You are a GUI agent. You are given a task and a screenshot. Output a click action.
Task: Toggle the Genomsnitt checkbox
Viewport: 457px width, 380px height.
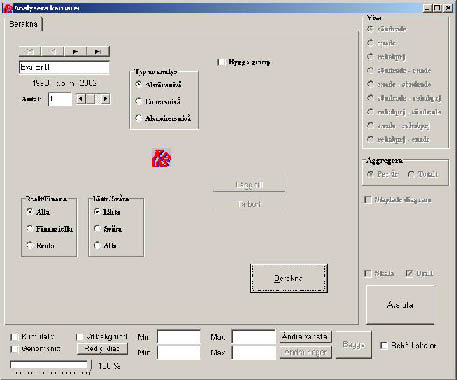point(14,349)
